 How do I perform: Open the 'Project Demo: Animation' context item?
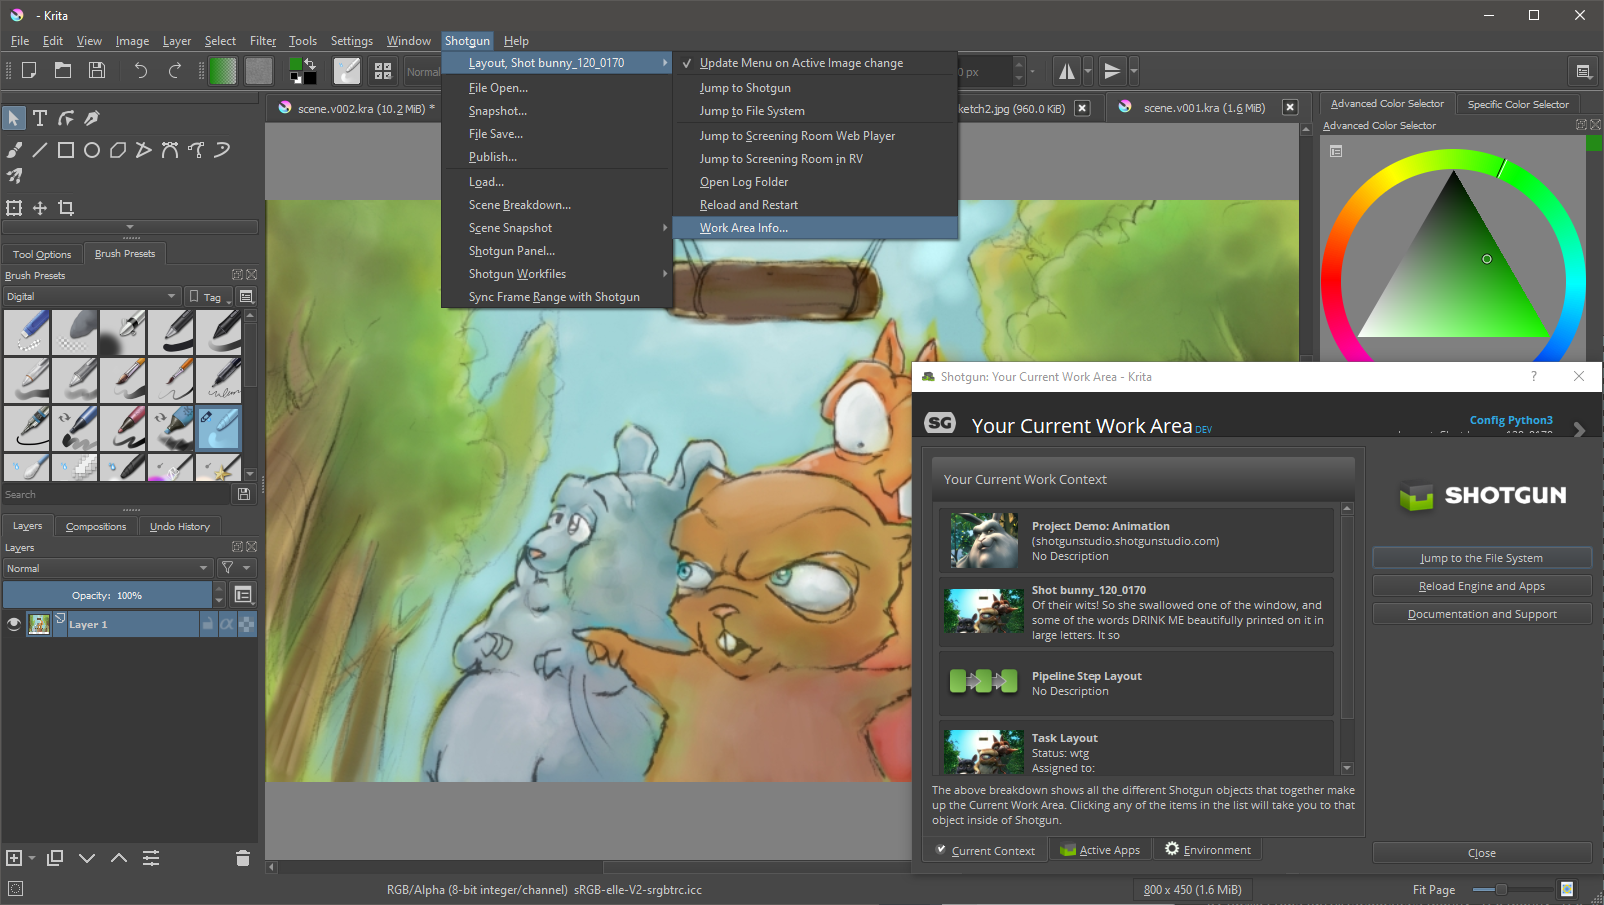point(1136,540)
